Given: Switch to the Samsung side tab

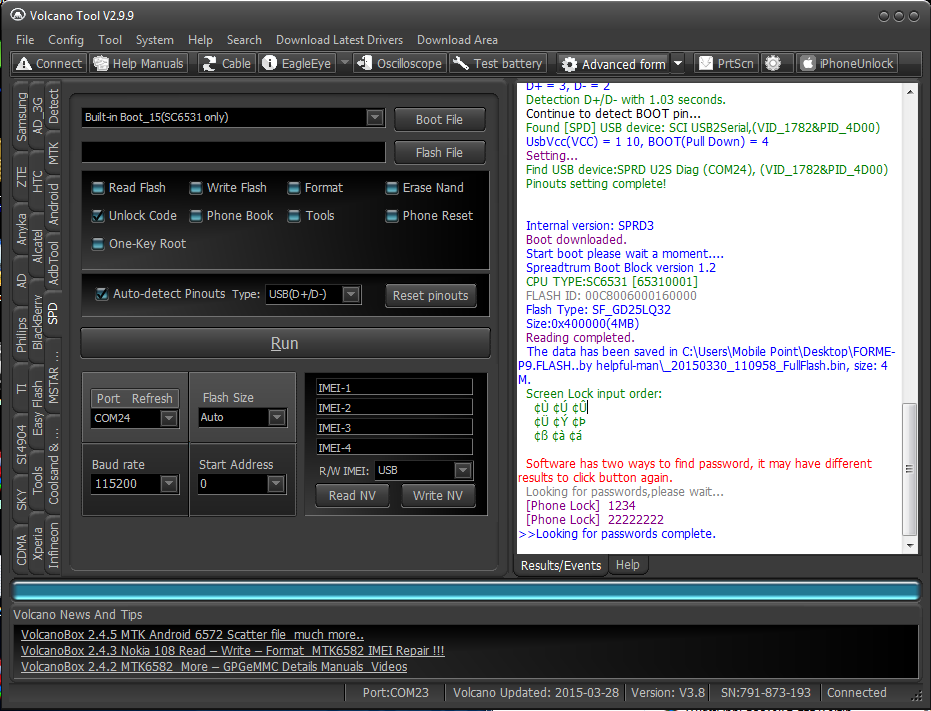Looking at the screenshot, I should coord(21,117).
